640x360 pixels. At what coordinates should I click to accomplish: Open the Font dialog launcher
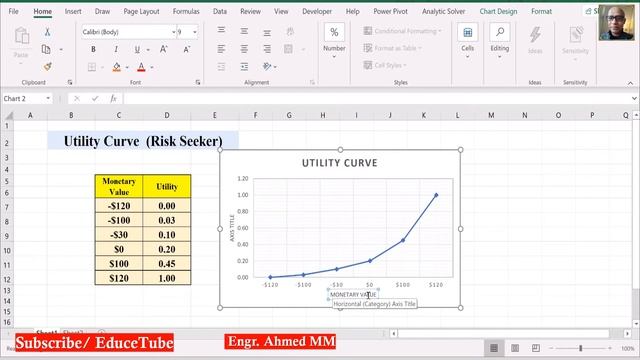coord(198,82)
